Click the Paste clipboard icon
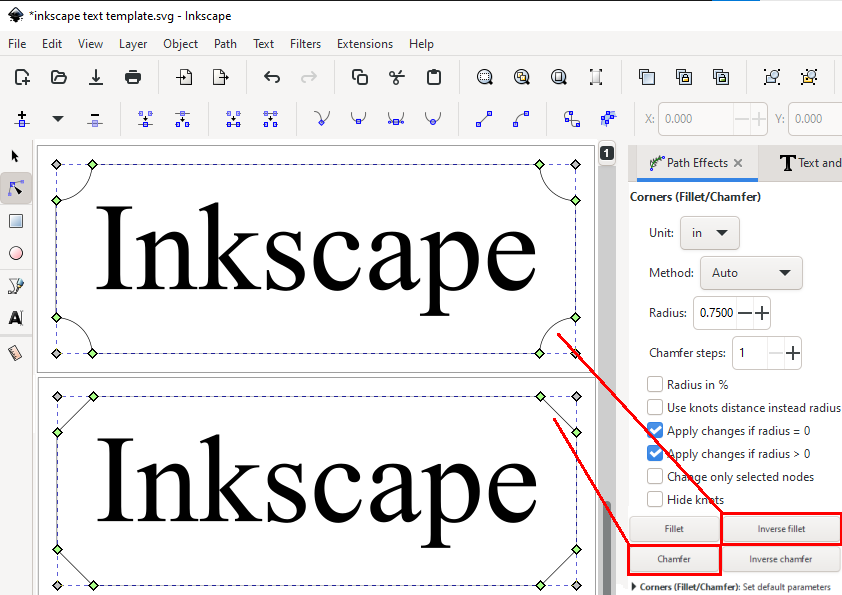Viewport: 842px width, 595px height. (433, 77)
